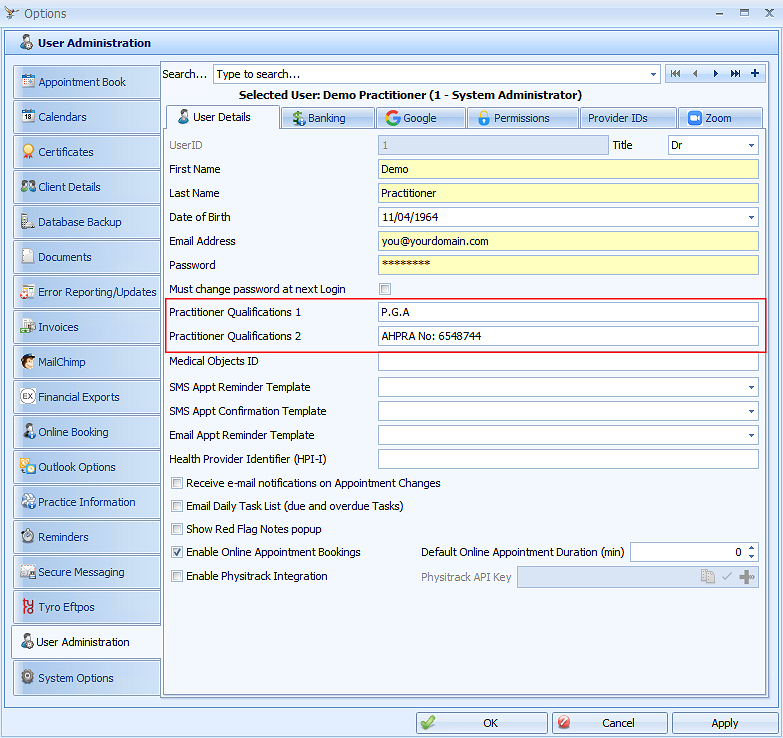The width and height of the screenshot is (783, 738).
Task: Enable e-mail notifications on Appointment Changes
Action: click(177, 483)
